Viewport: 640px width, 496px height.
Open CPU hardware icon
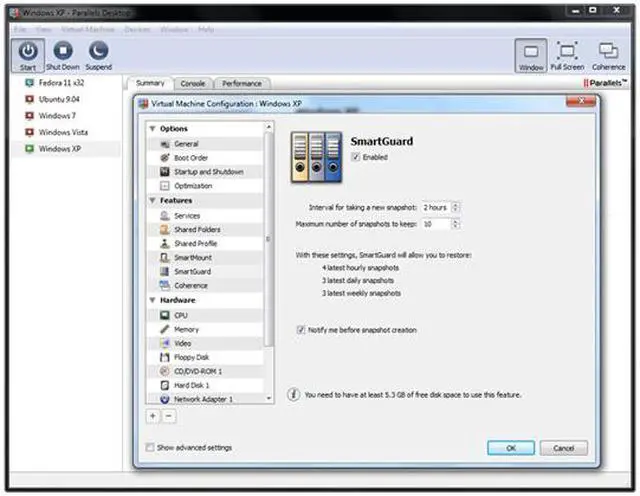pos(165,316)
